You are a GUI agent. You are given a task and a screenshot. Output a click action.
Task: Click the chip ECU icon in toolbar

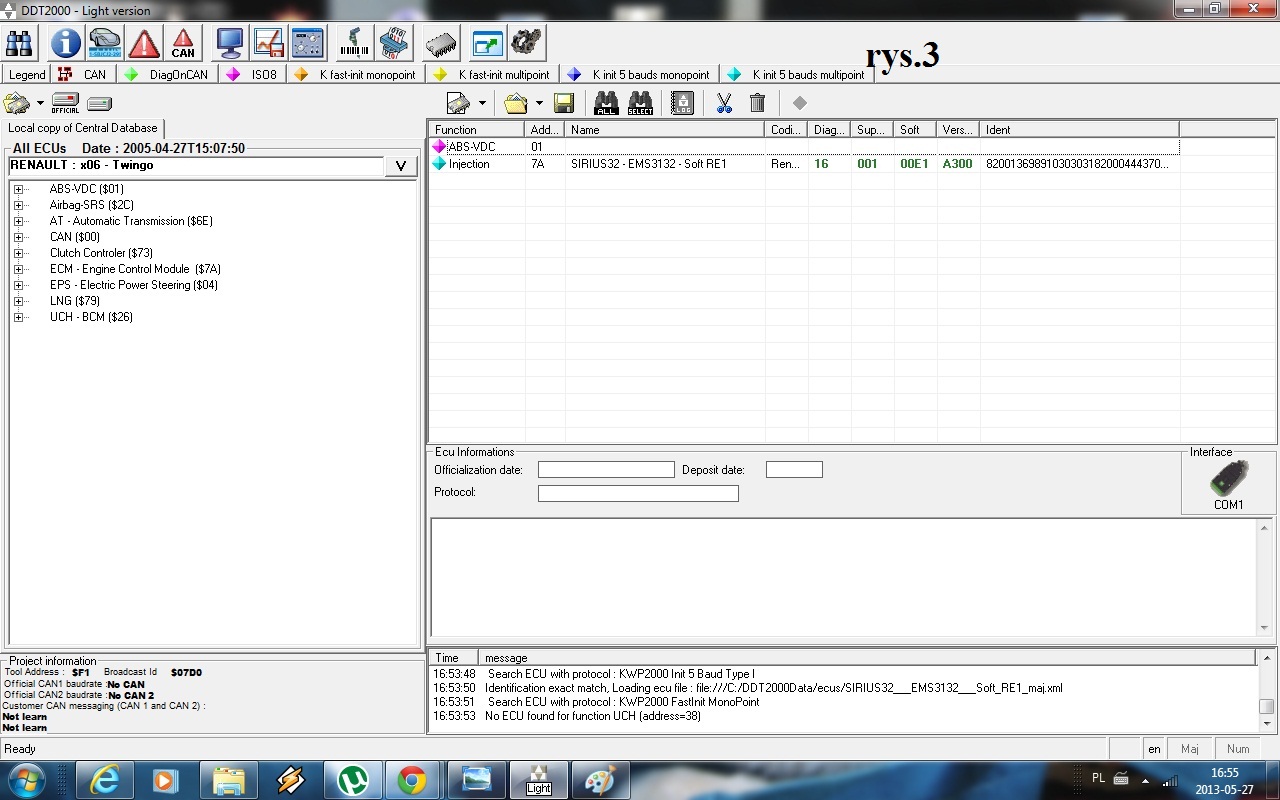441,43
